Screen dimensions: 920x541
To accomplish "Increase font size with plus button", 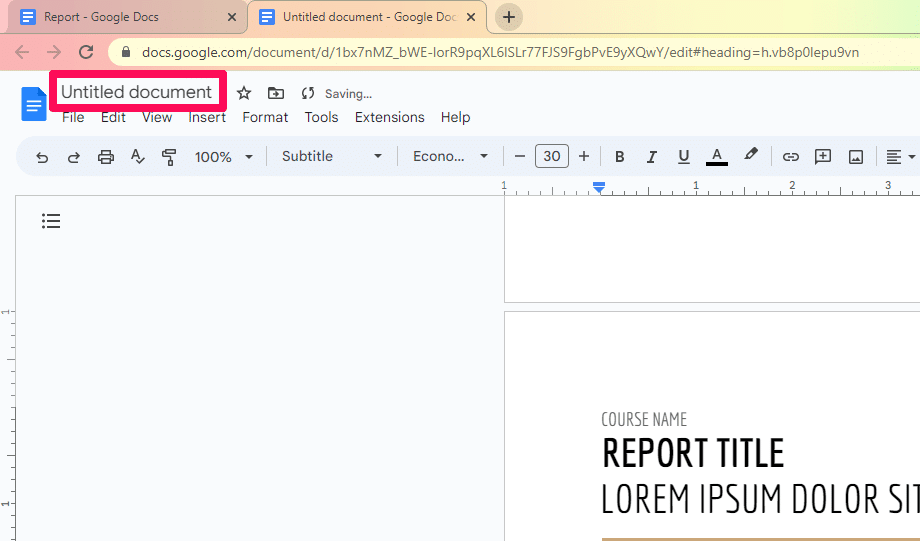I will (584, 156).
